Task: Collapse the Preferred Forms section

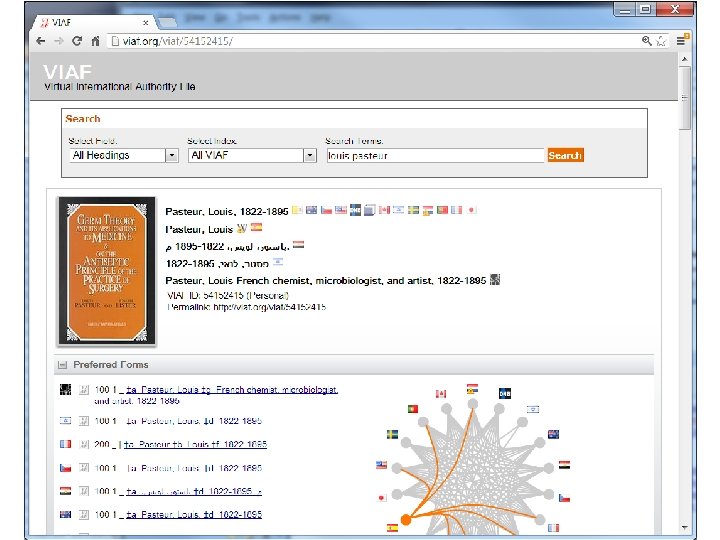Action: (62, 365)
